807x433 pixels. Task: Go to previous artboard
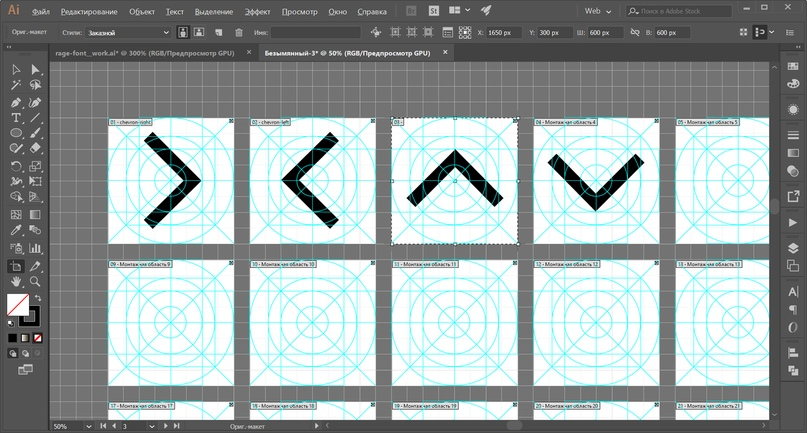(114, 426)
